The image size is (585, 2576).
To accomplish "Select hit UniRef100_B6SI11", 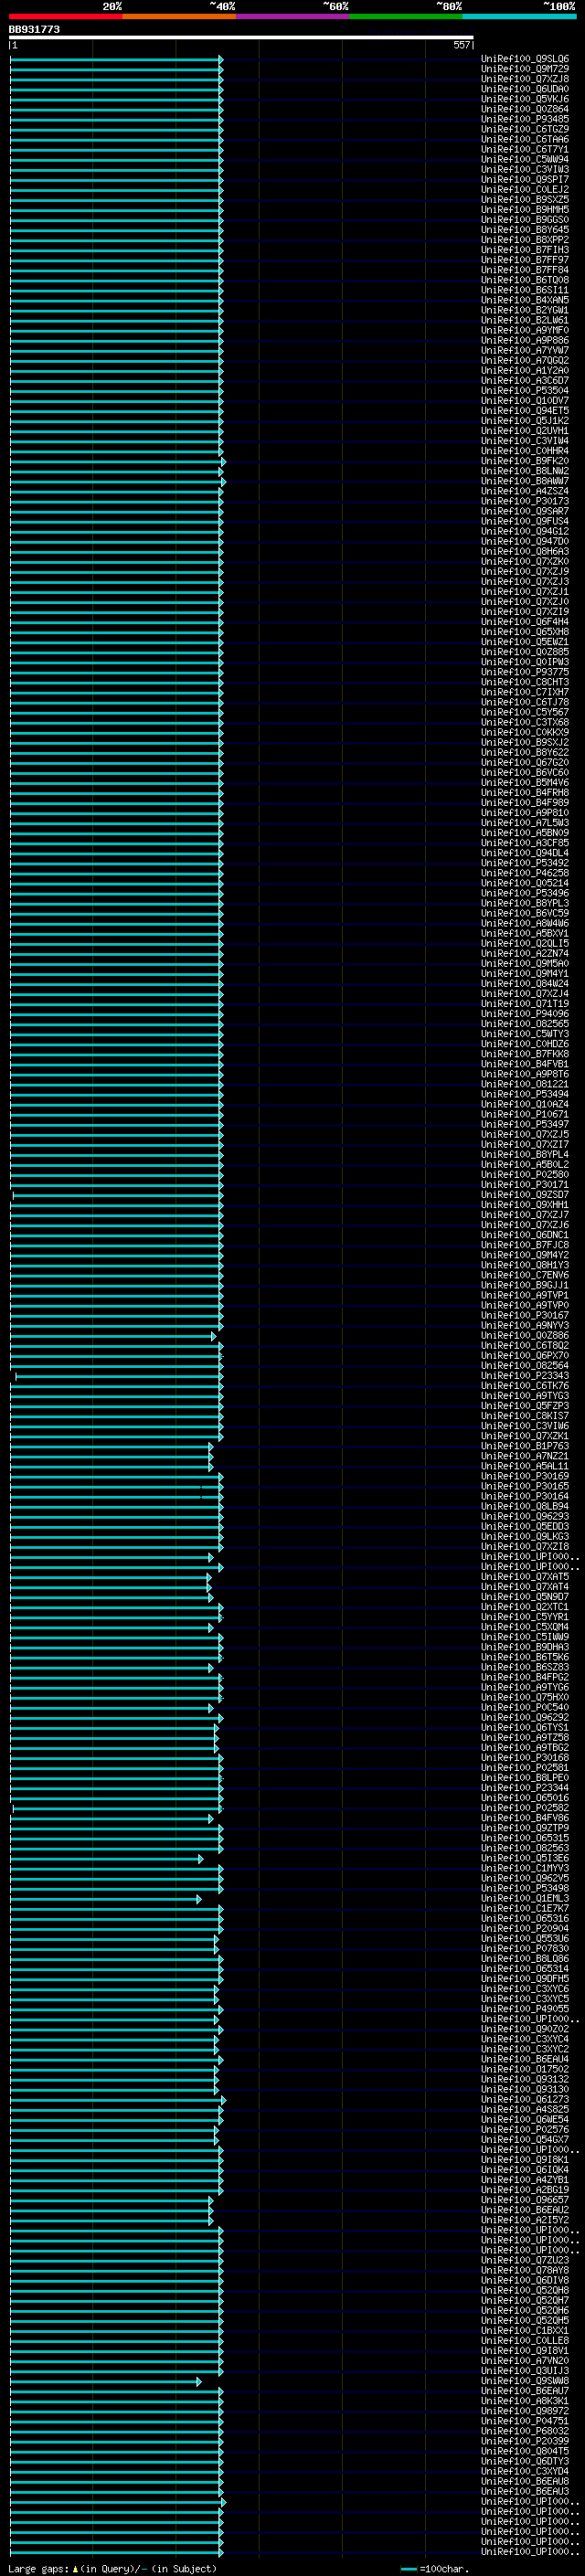I will (525, 290).
